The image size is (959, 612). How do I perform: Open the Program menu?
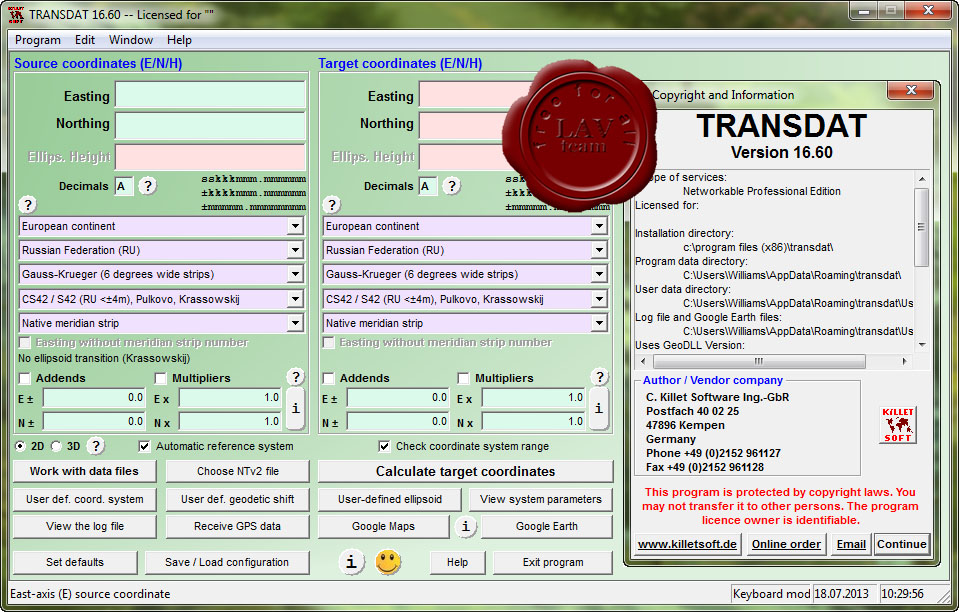click(37, 40)
